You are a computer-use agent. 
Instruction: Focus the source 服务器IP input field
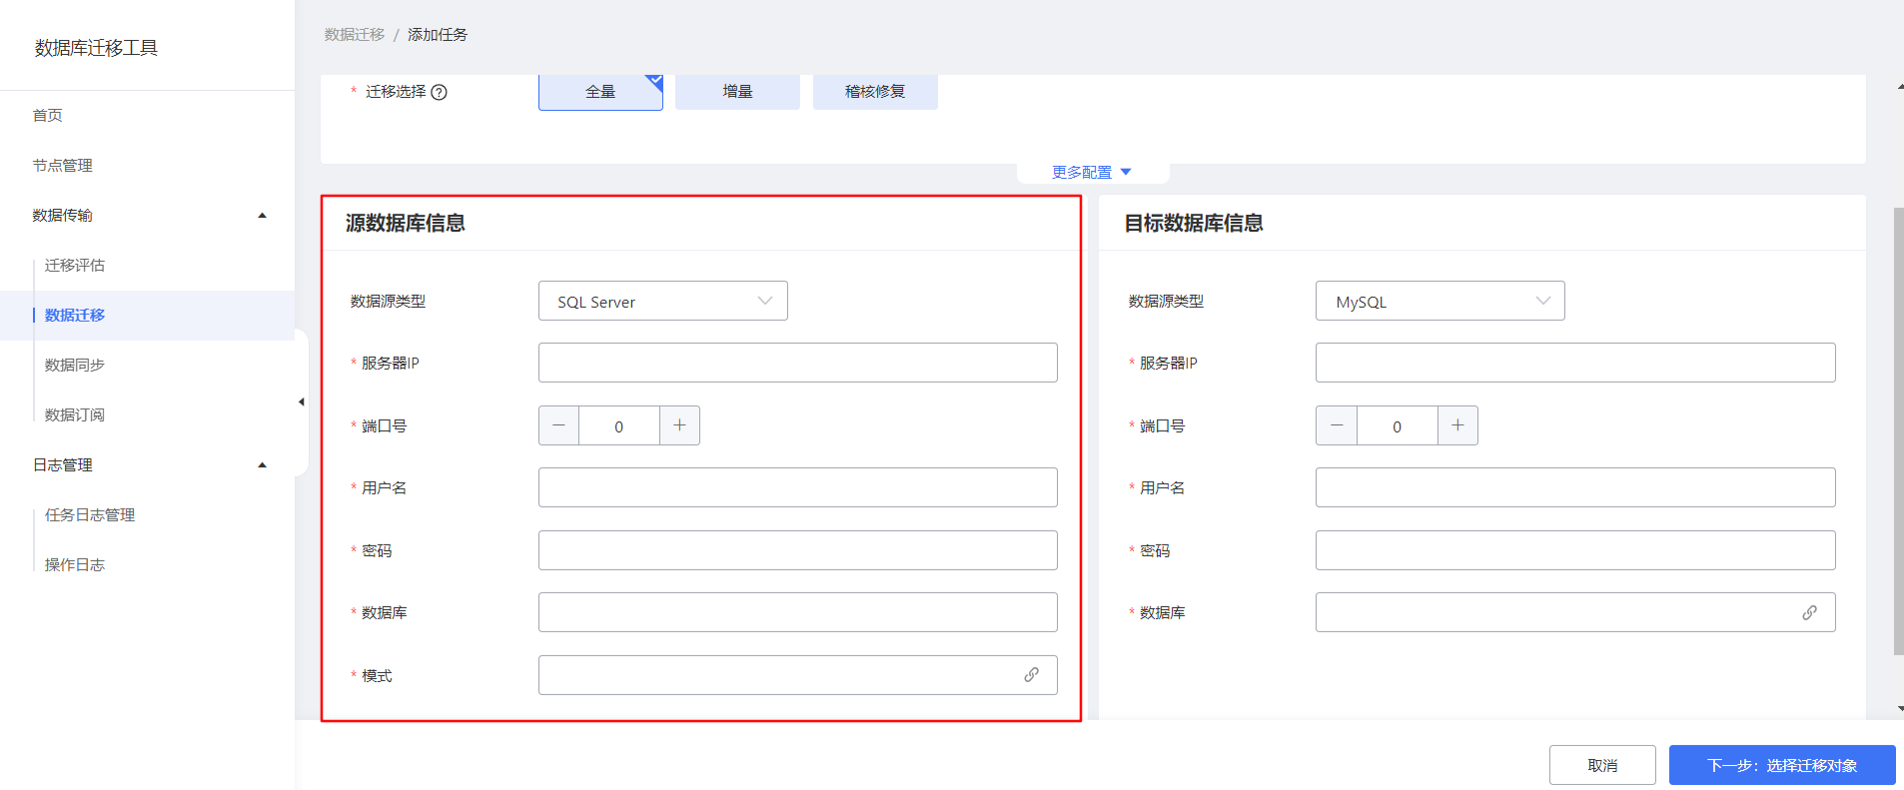[x=797, y=363]
